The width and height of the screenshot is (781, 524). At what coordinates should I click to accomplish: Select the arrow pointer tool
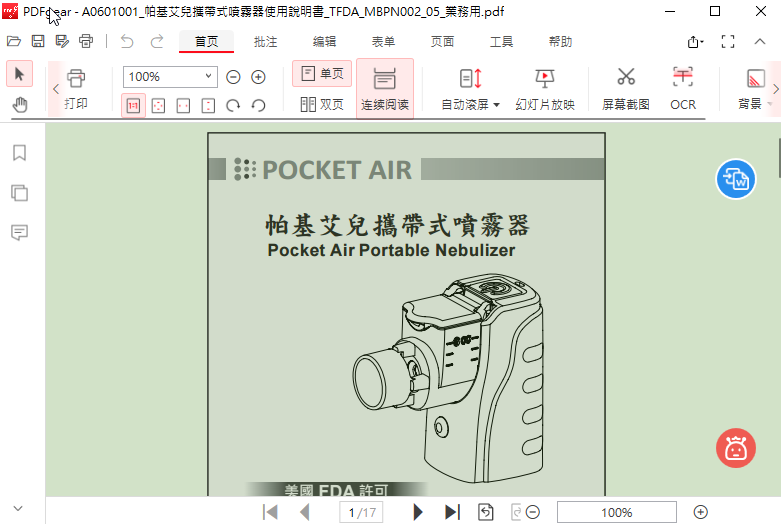tap(19, 74)
